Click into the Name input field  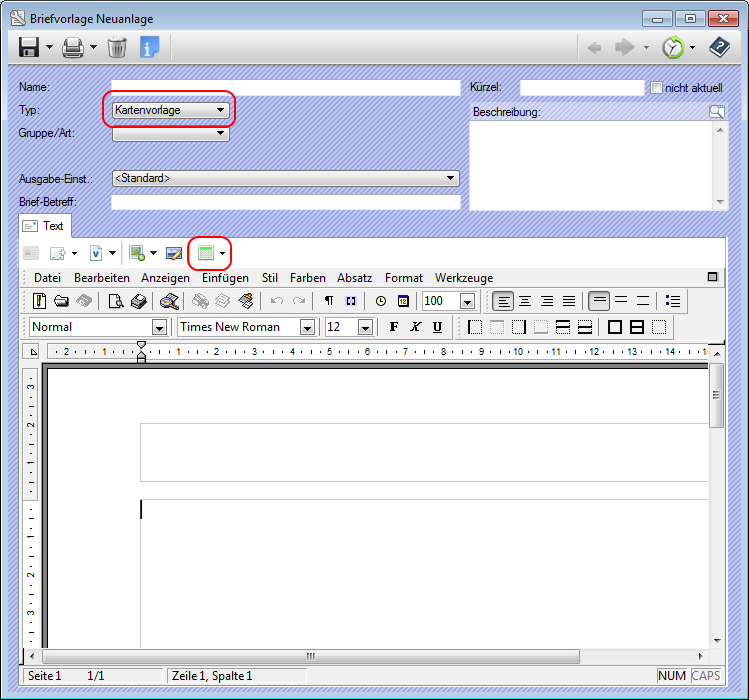coord(285,88)
